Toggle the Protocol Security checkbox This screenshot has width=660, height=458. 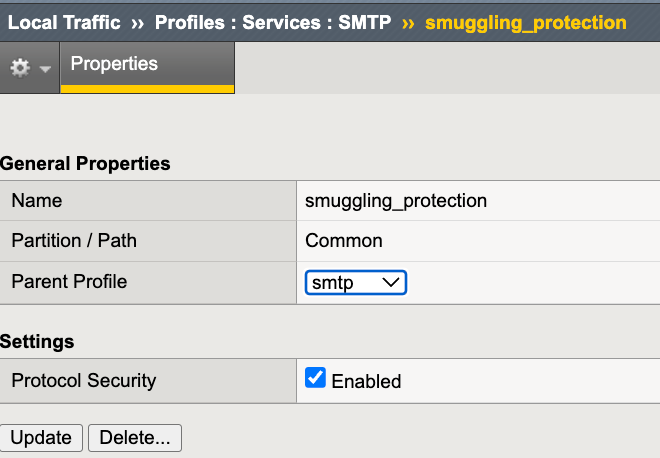tap(315, 379)
